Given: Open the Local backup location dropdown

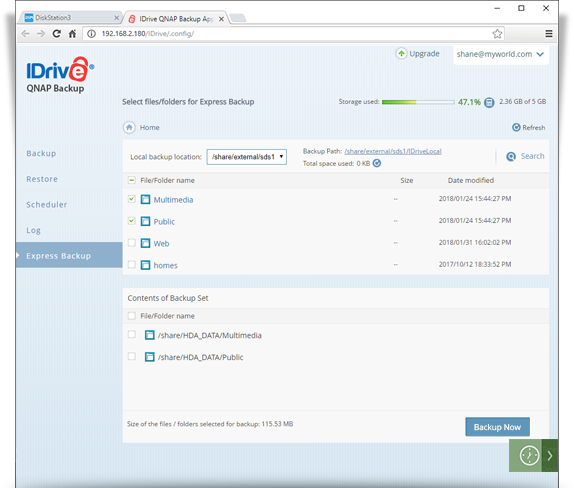Looking at the screenshot, I should [246, 157].
